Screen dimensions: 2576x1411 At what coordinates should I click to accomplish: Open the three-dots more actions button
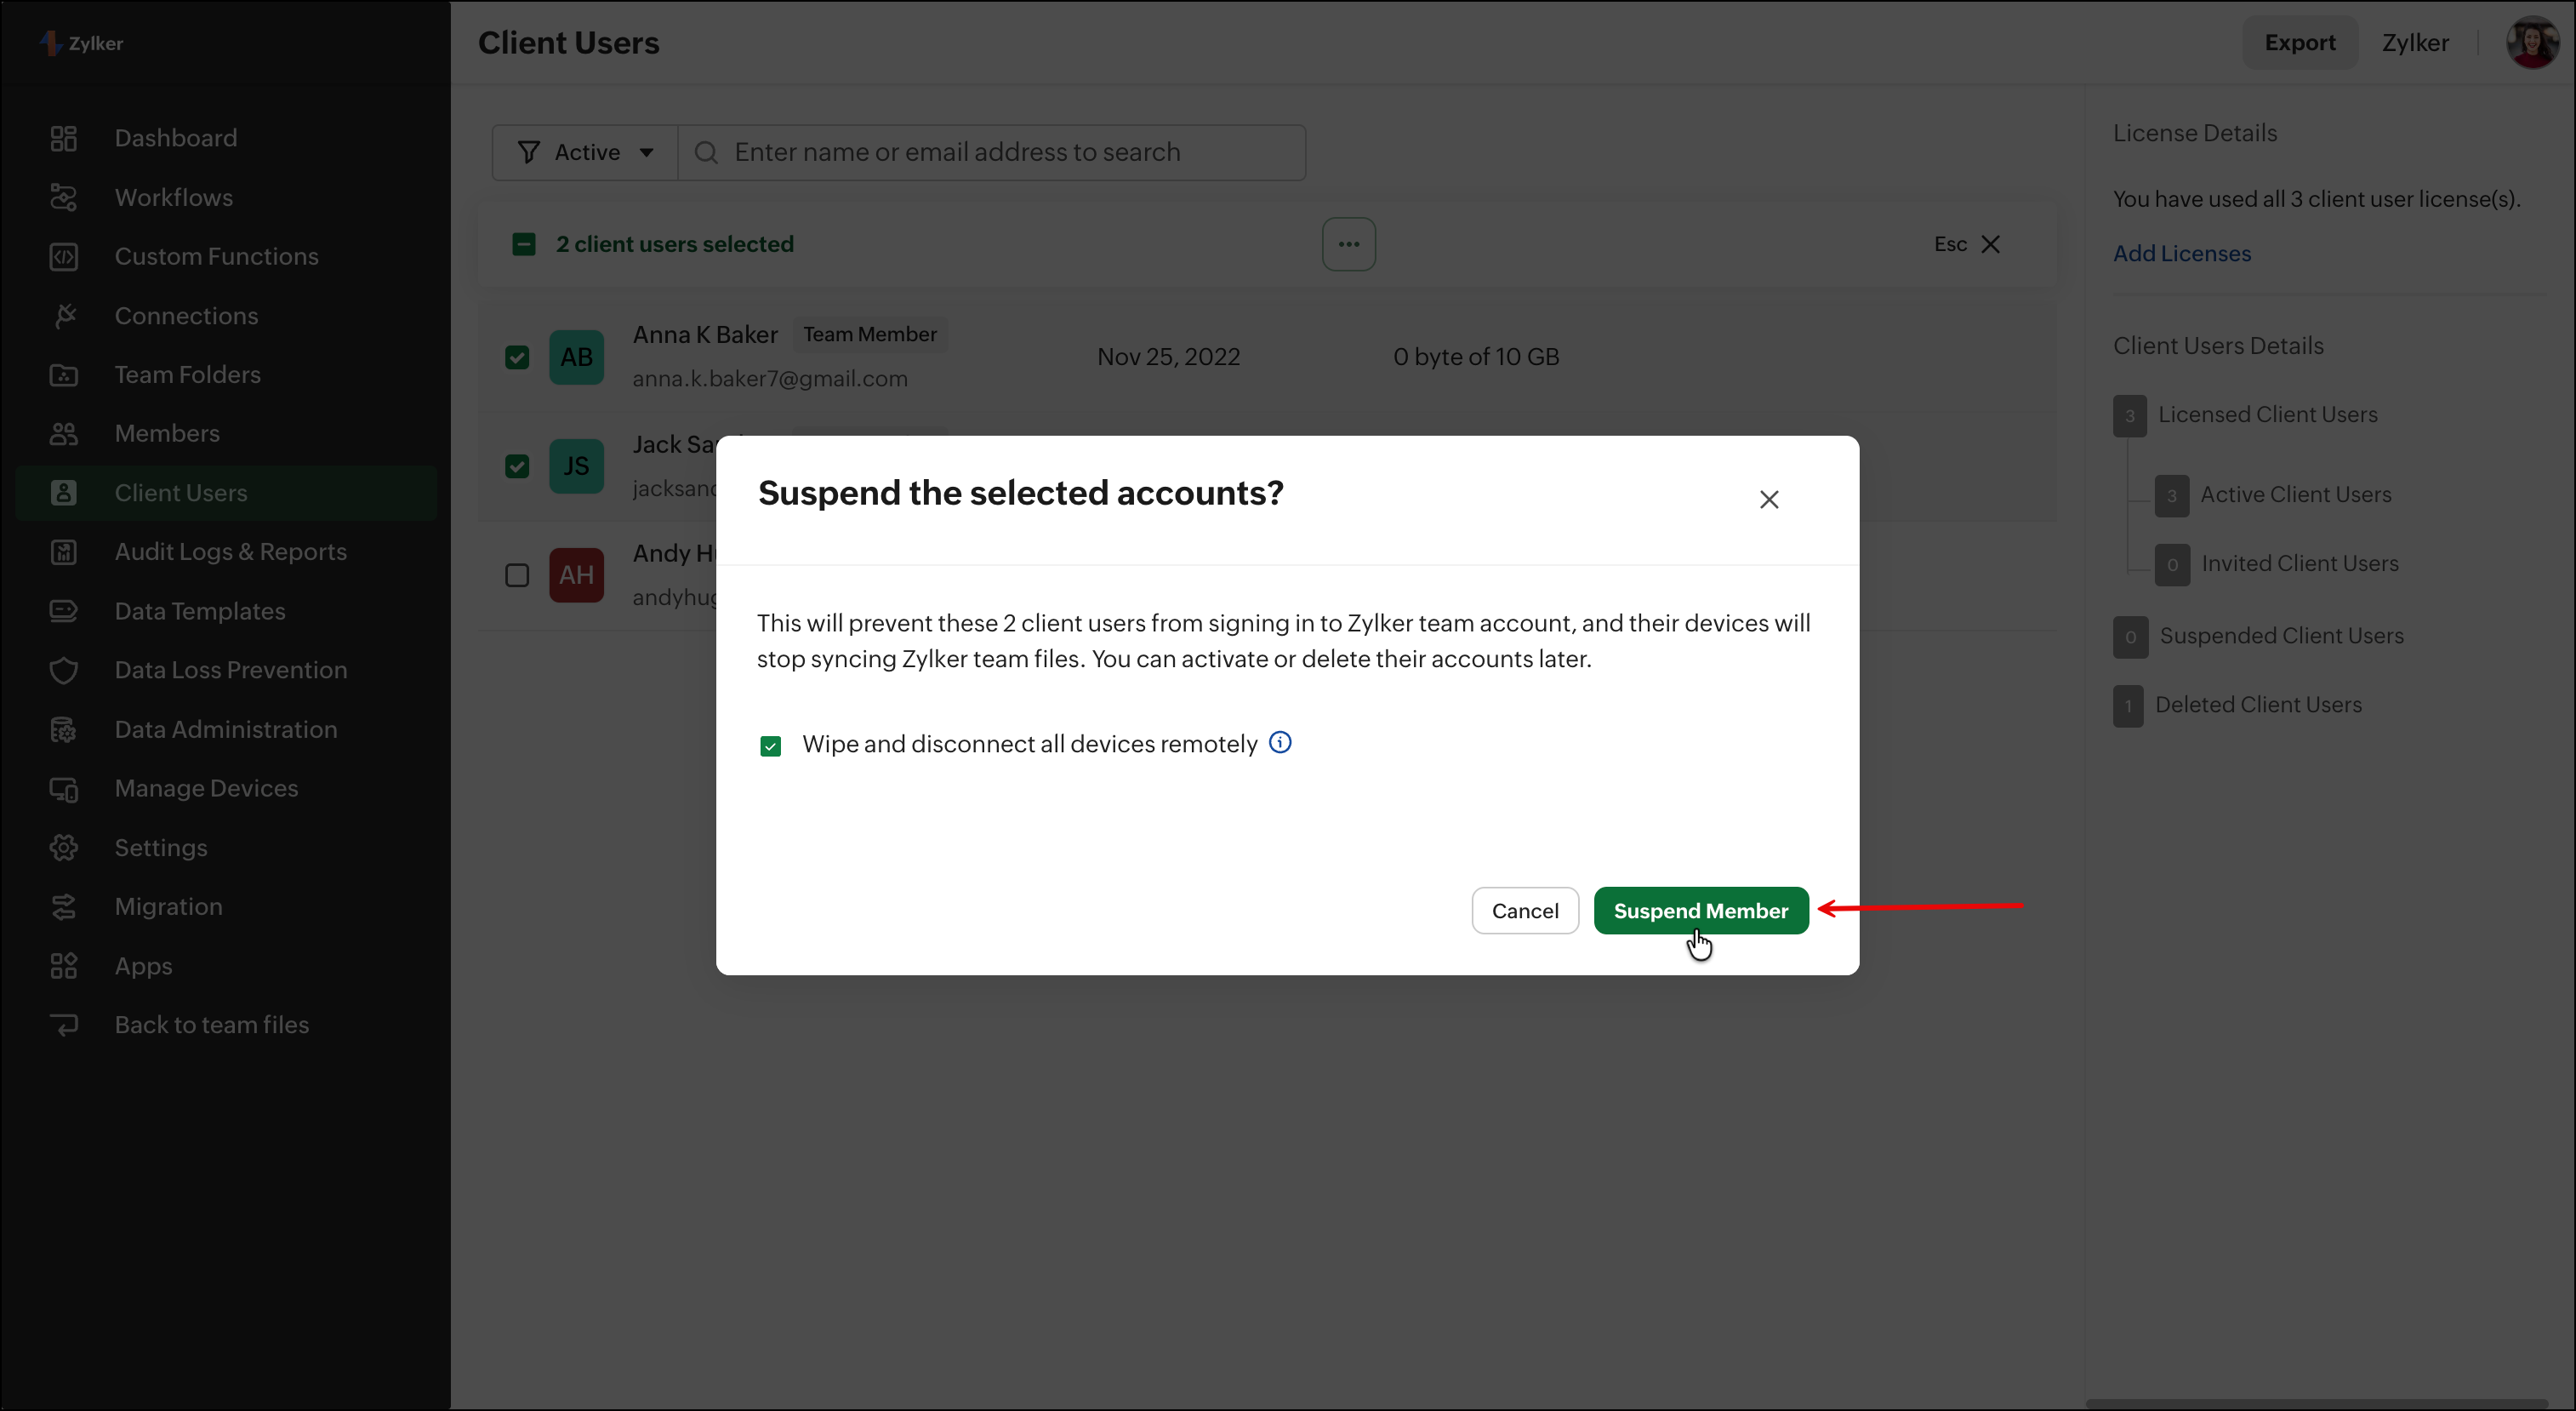click(x=1349, y=244)
